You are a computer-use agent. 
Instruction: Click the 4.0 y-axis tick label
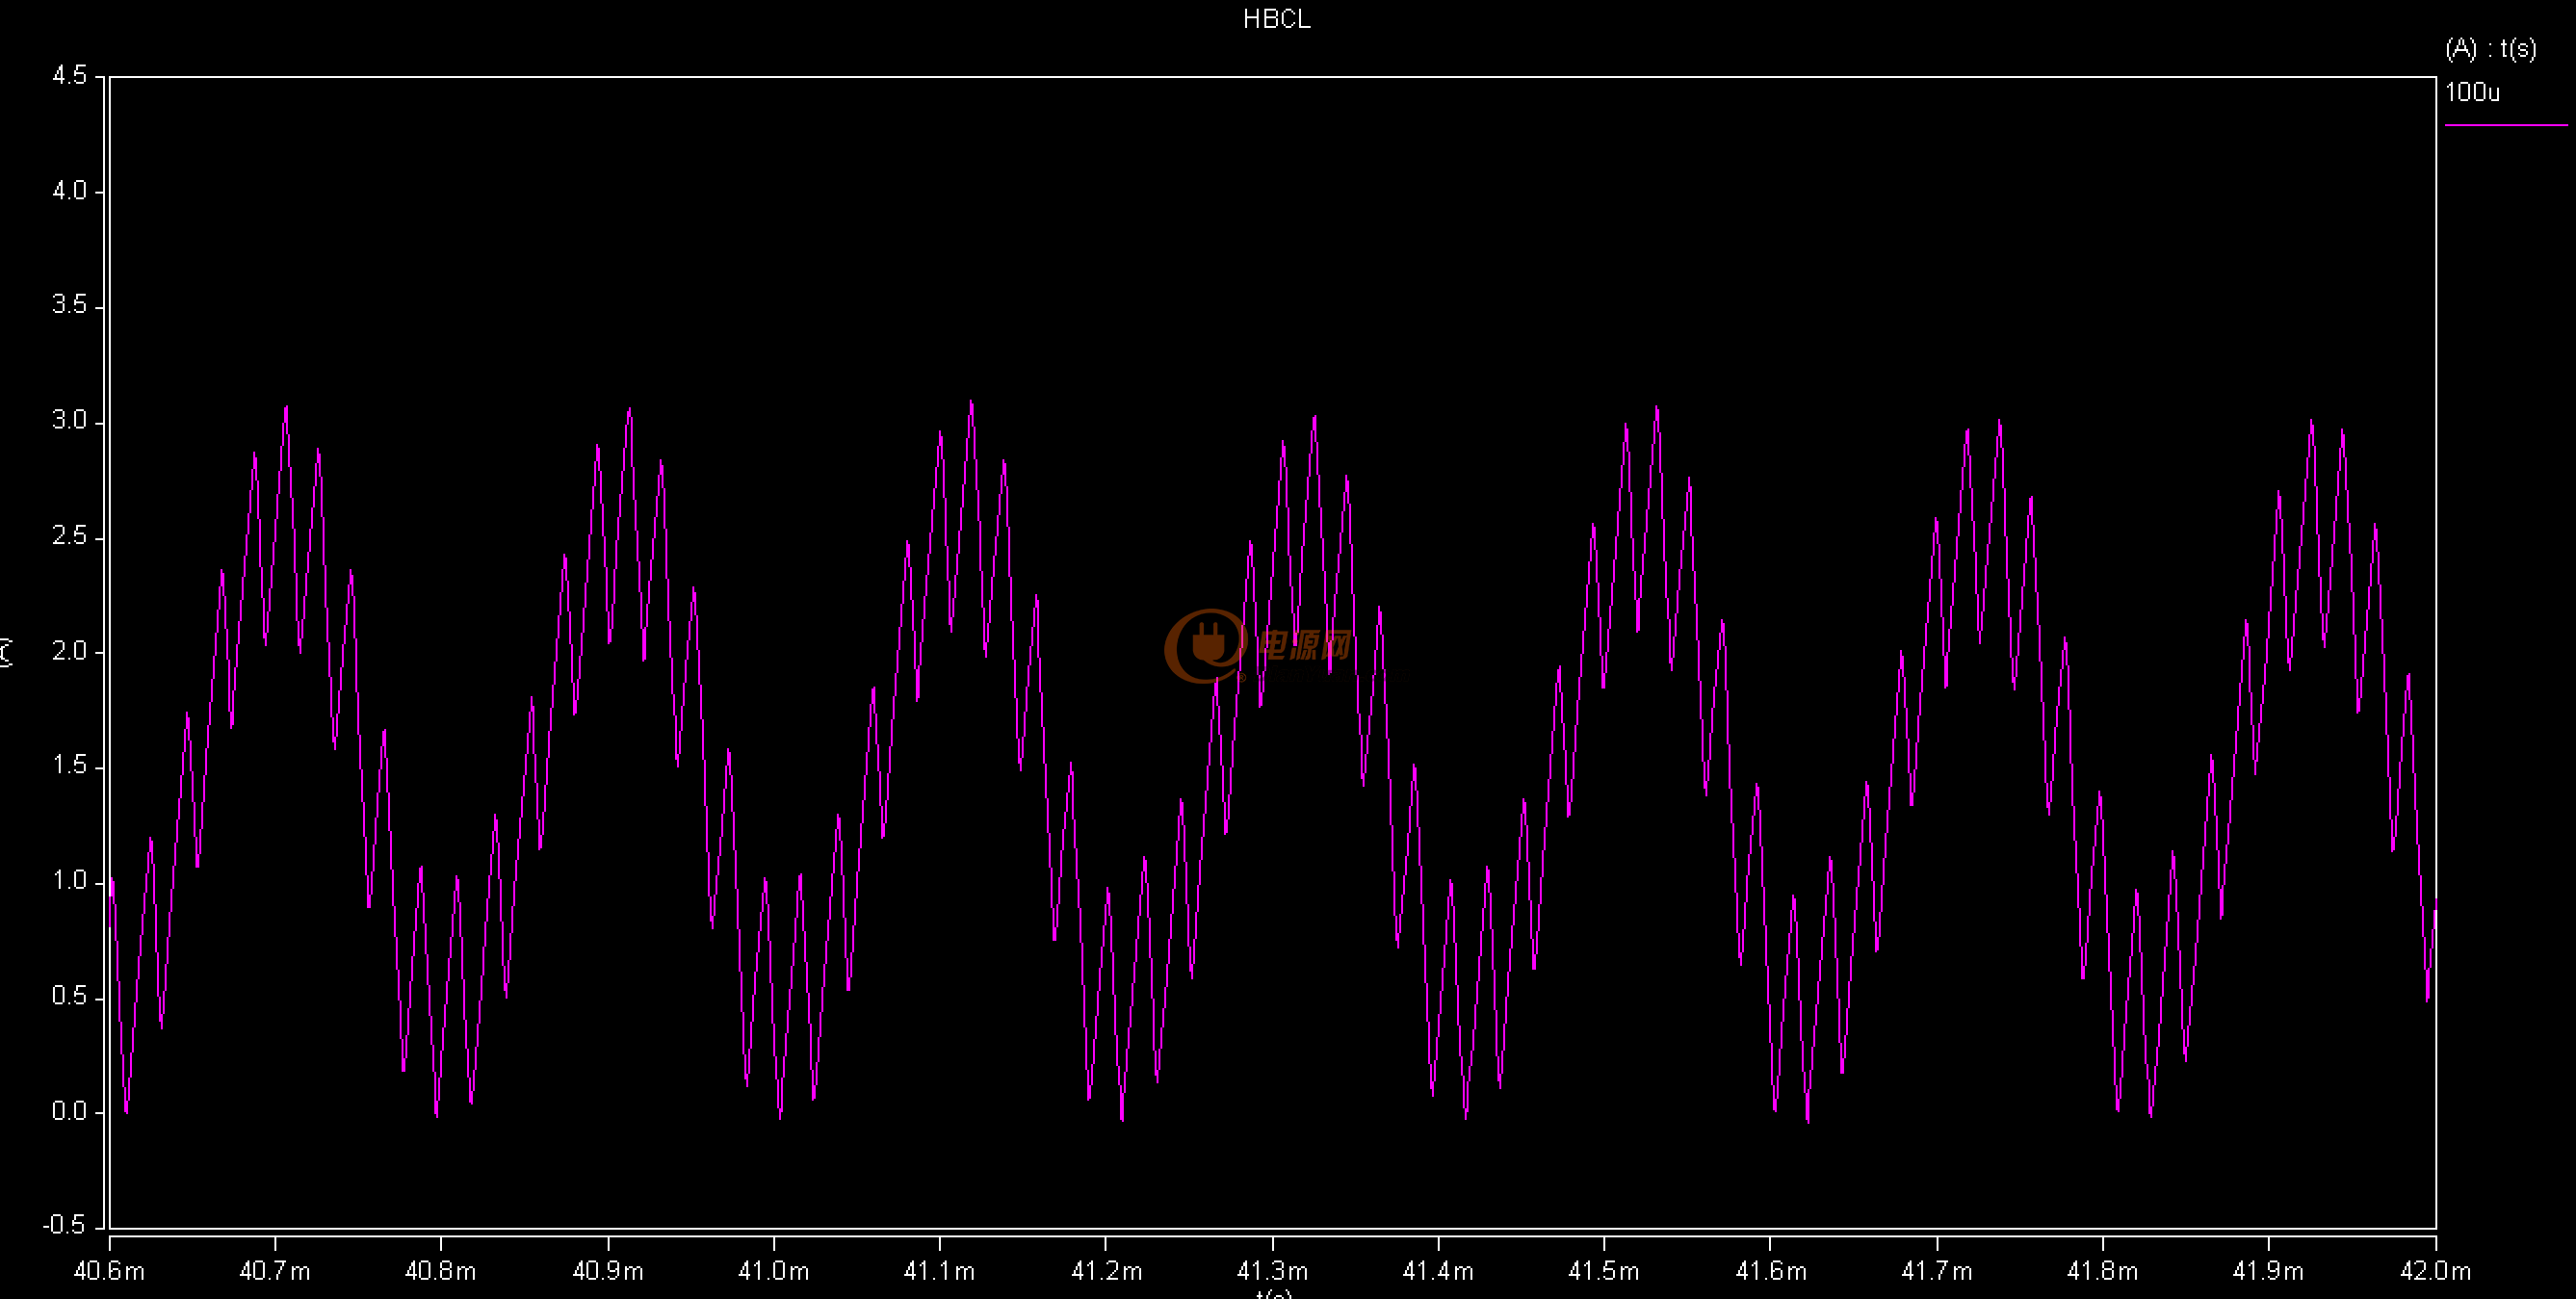[70, 191]
